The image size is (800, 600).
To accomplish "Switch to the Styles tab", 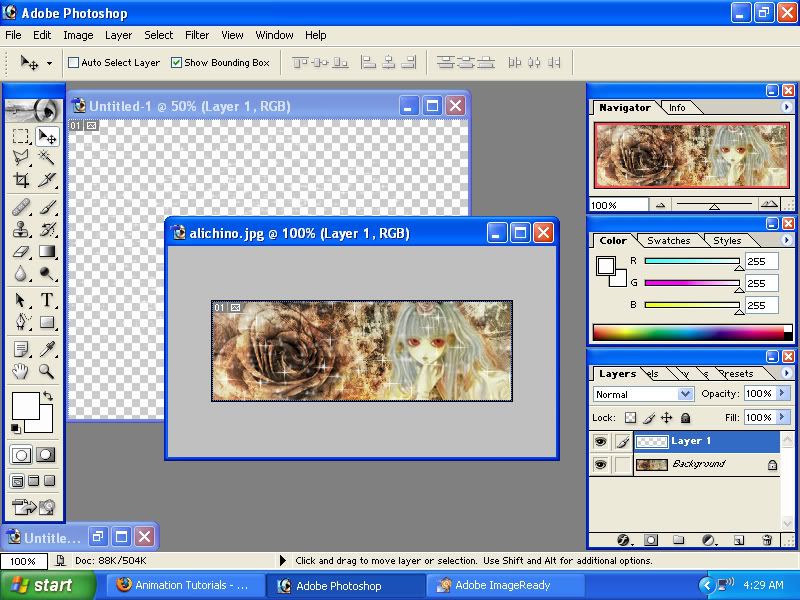I will (727, 240).
